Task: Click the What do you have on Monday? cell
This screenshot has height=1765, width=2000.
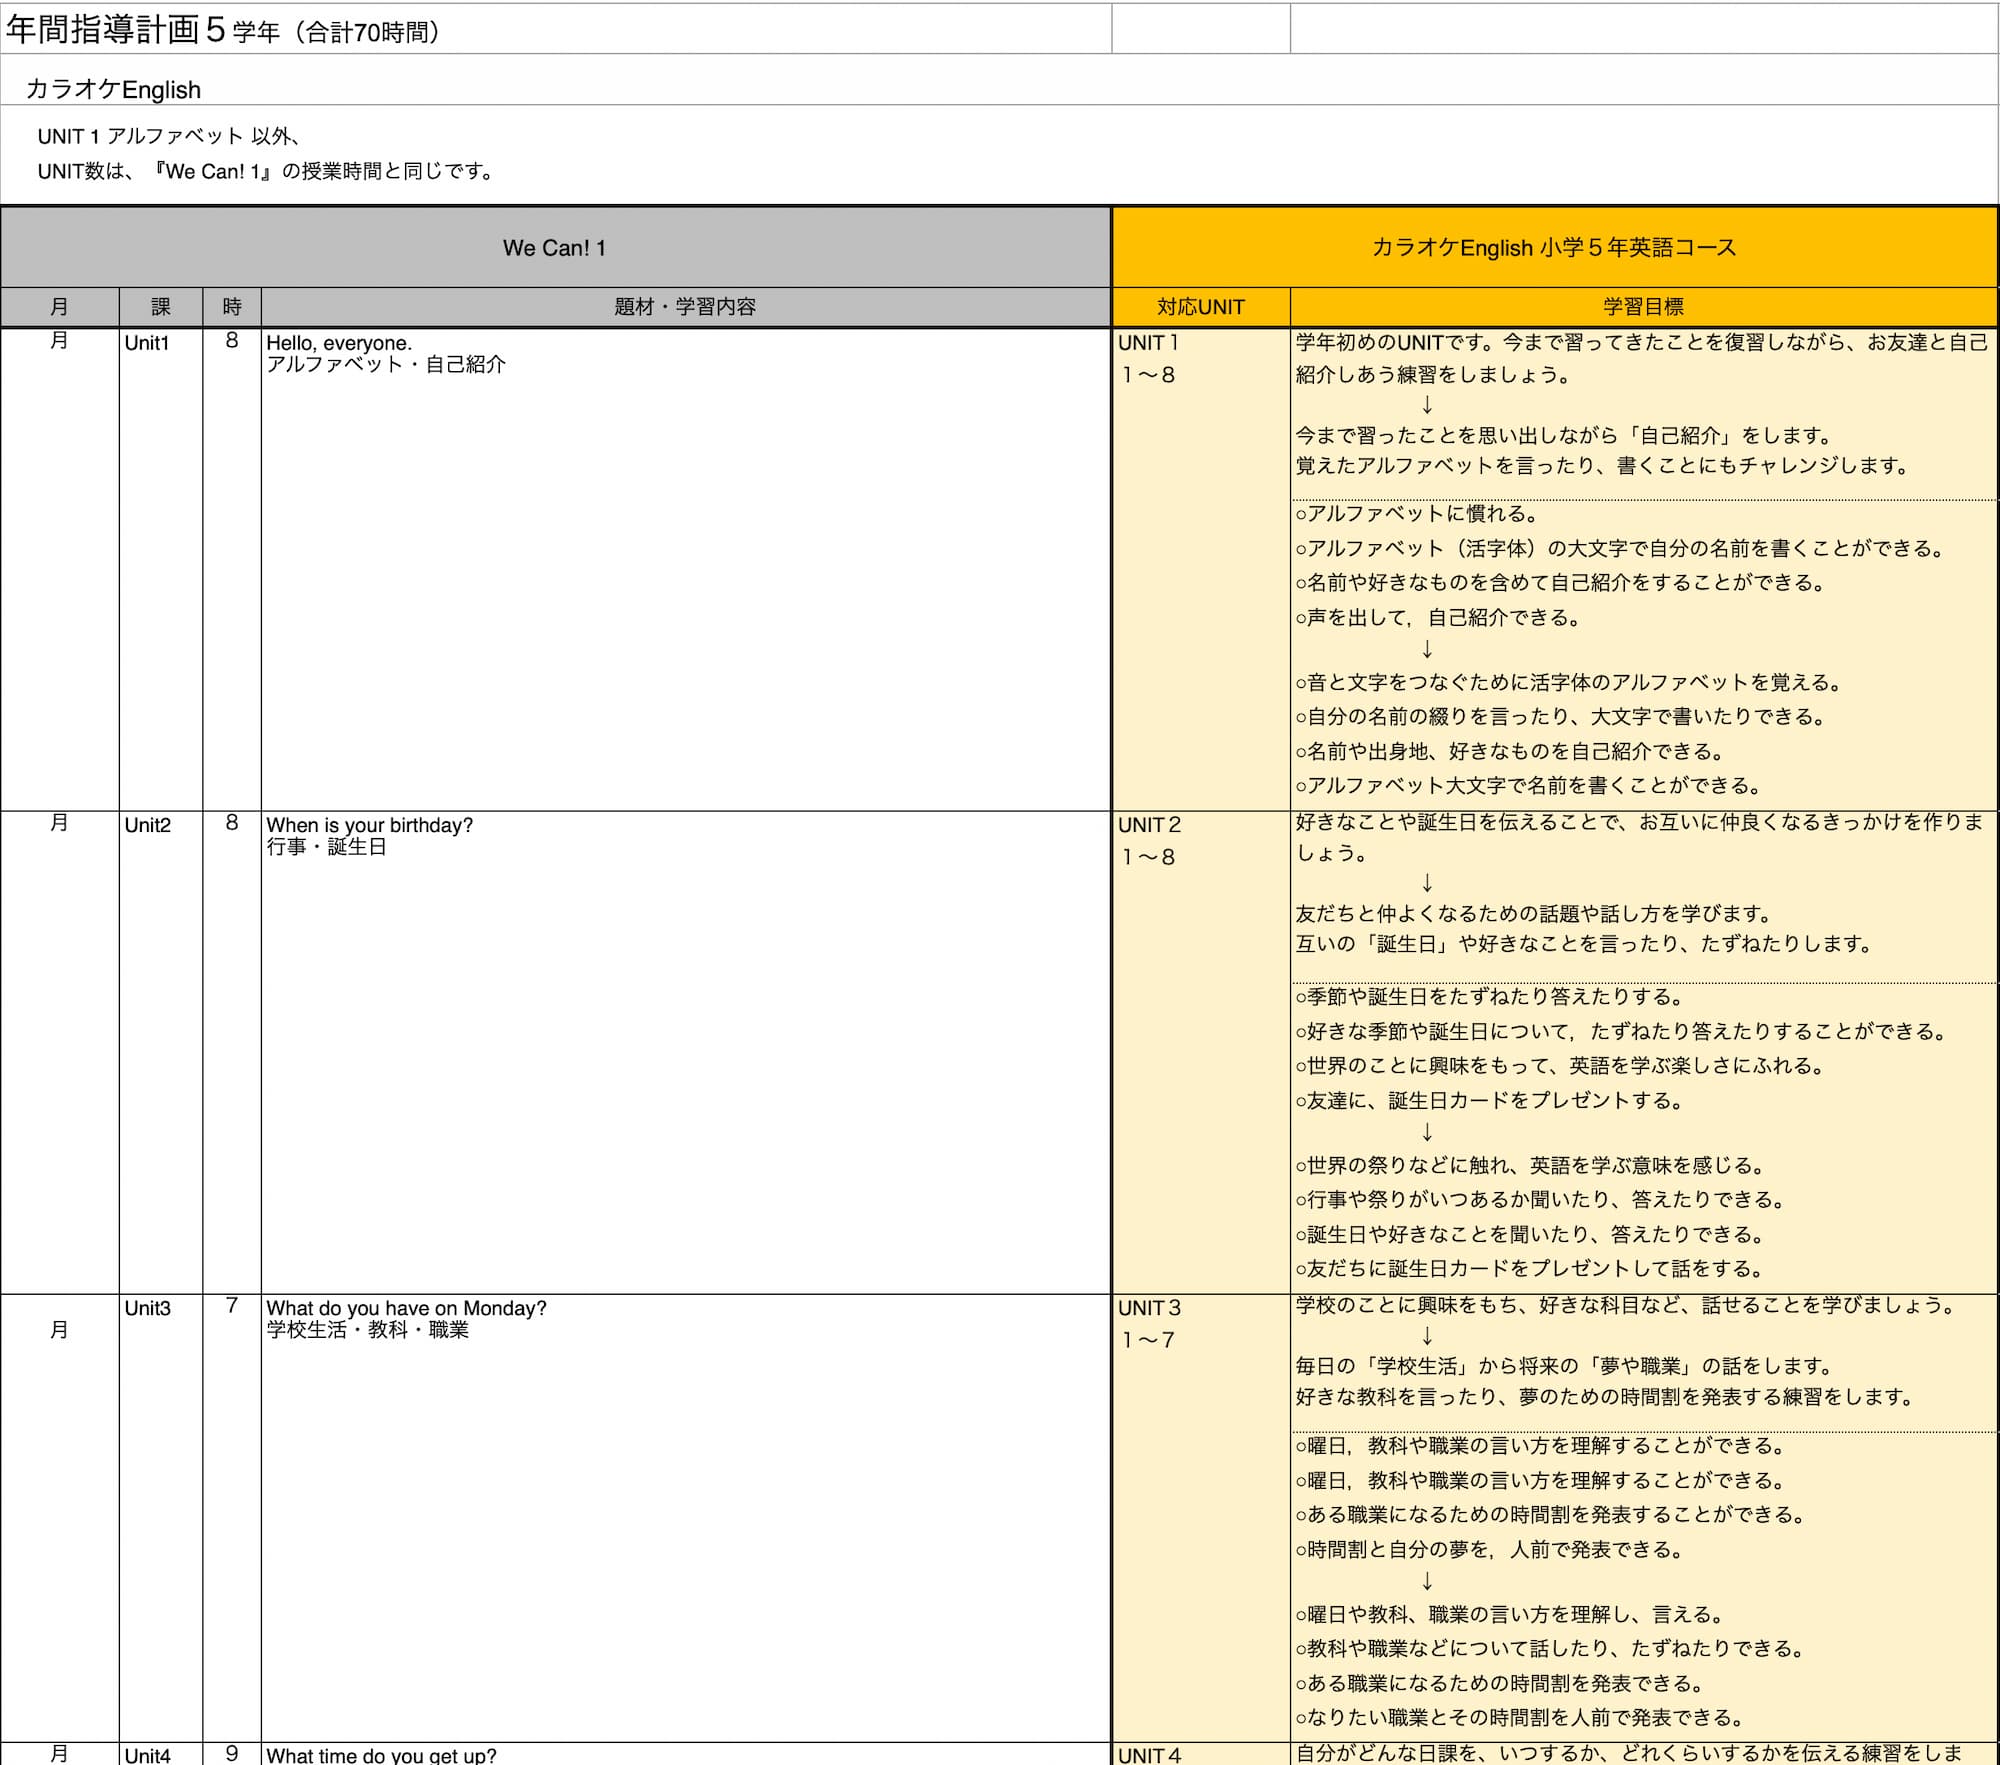Action: click(686, 1518)
